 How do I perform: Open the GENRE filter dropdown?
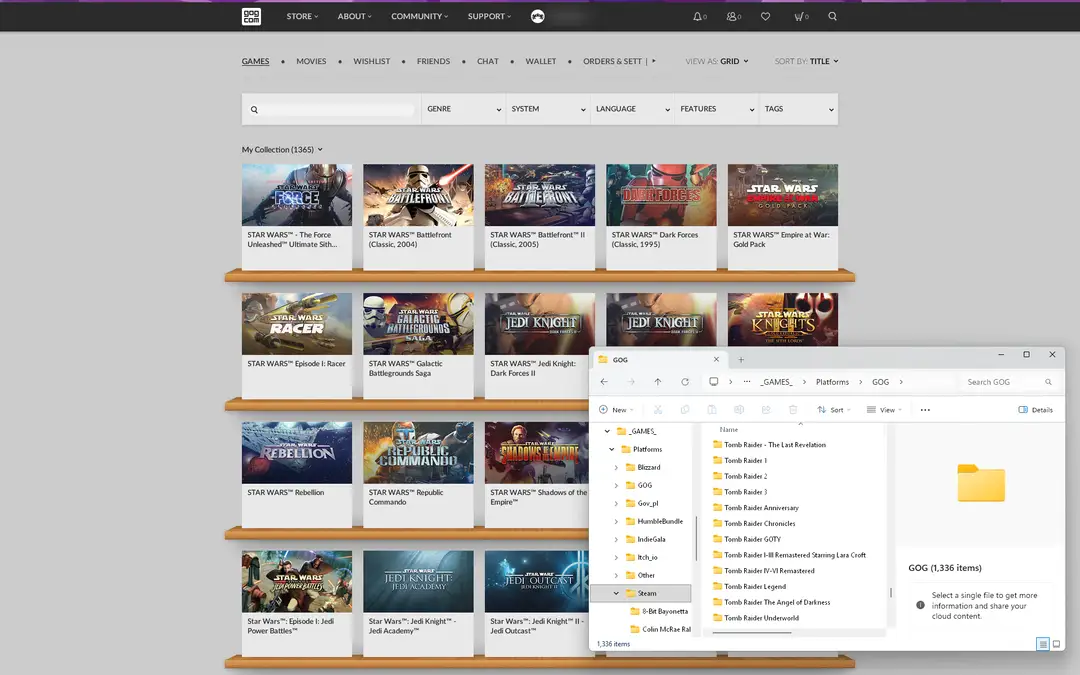tap(462, 108)
